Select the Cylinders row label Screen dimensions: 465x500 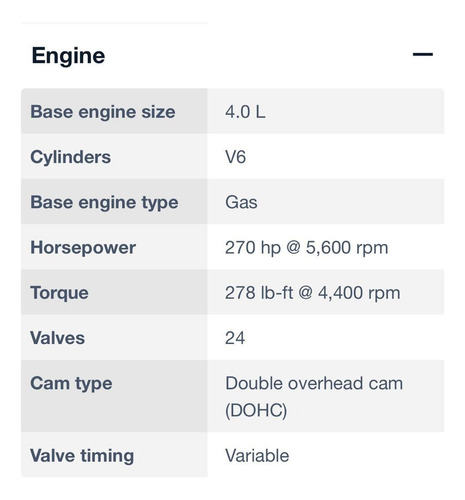tap(70, 157)
